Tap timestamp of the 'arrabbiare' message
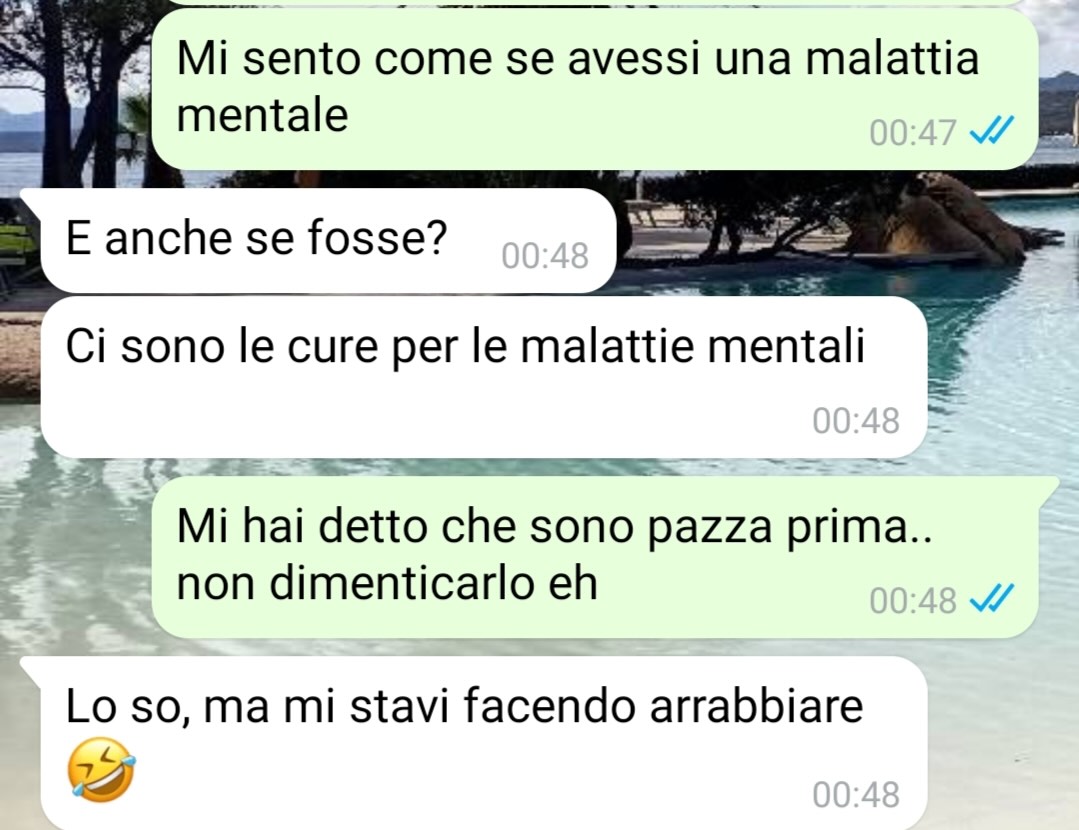The width and height of the screenshot is (1079, 830). [x=855, y=794]
